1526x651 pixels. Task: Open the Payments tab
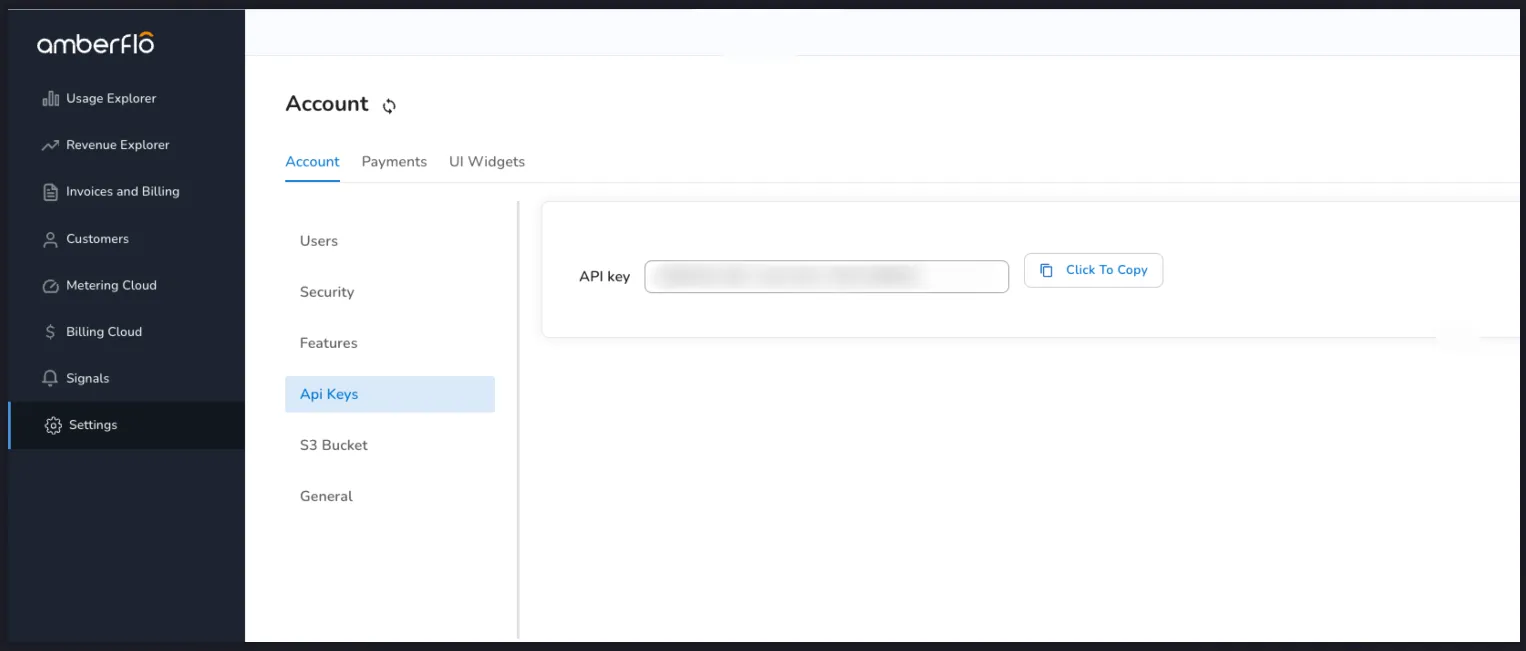point(394,162)
